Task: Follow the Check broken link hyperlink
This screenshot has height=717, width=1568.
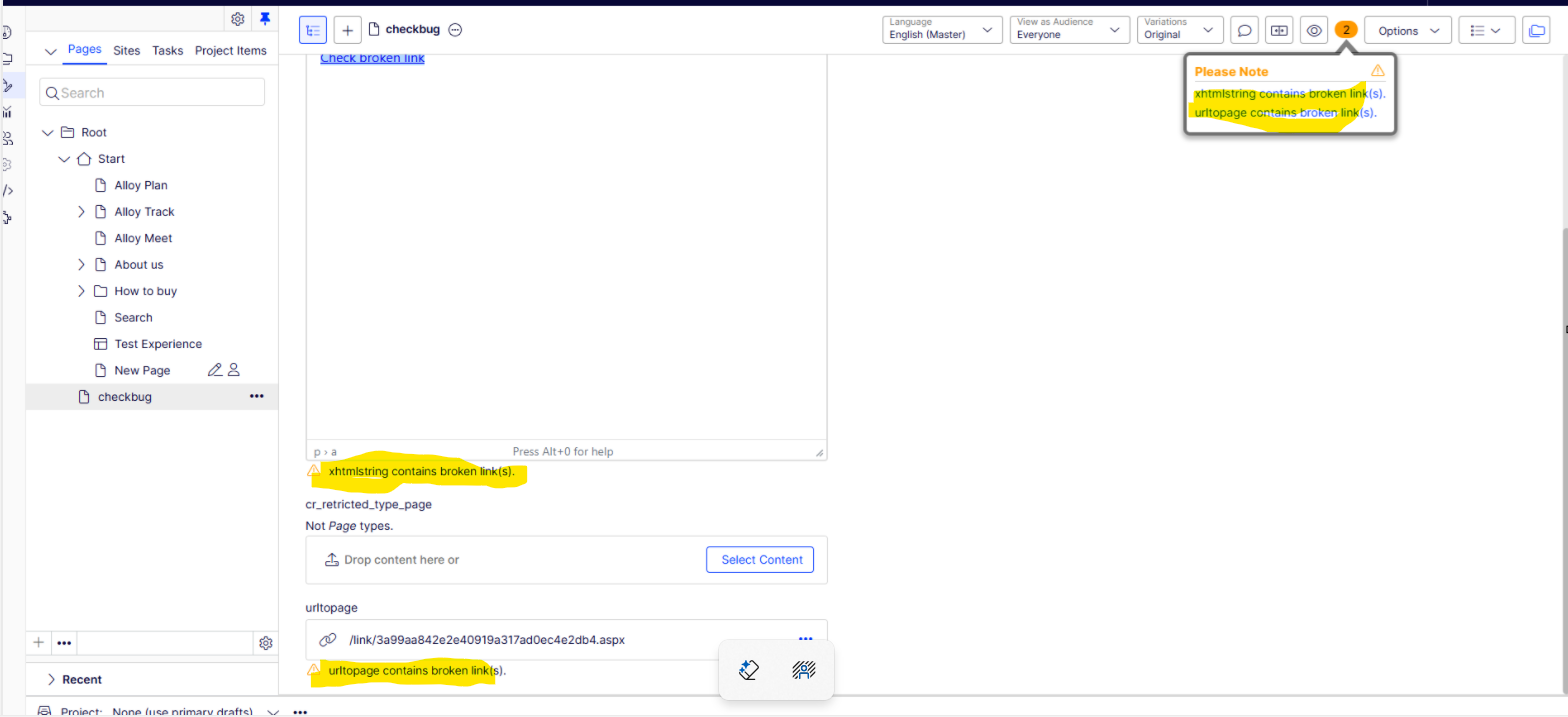Action: coord(372,58)
